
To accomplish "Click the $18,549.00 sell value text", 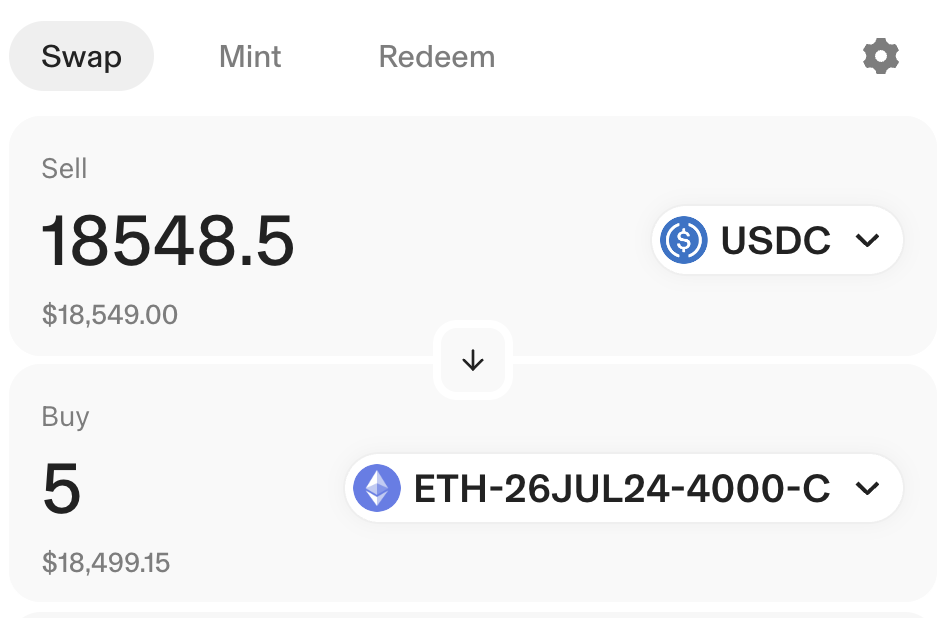I will 110,315.
